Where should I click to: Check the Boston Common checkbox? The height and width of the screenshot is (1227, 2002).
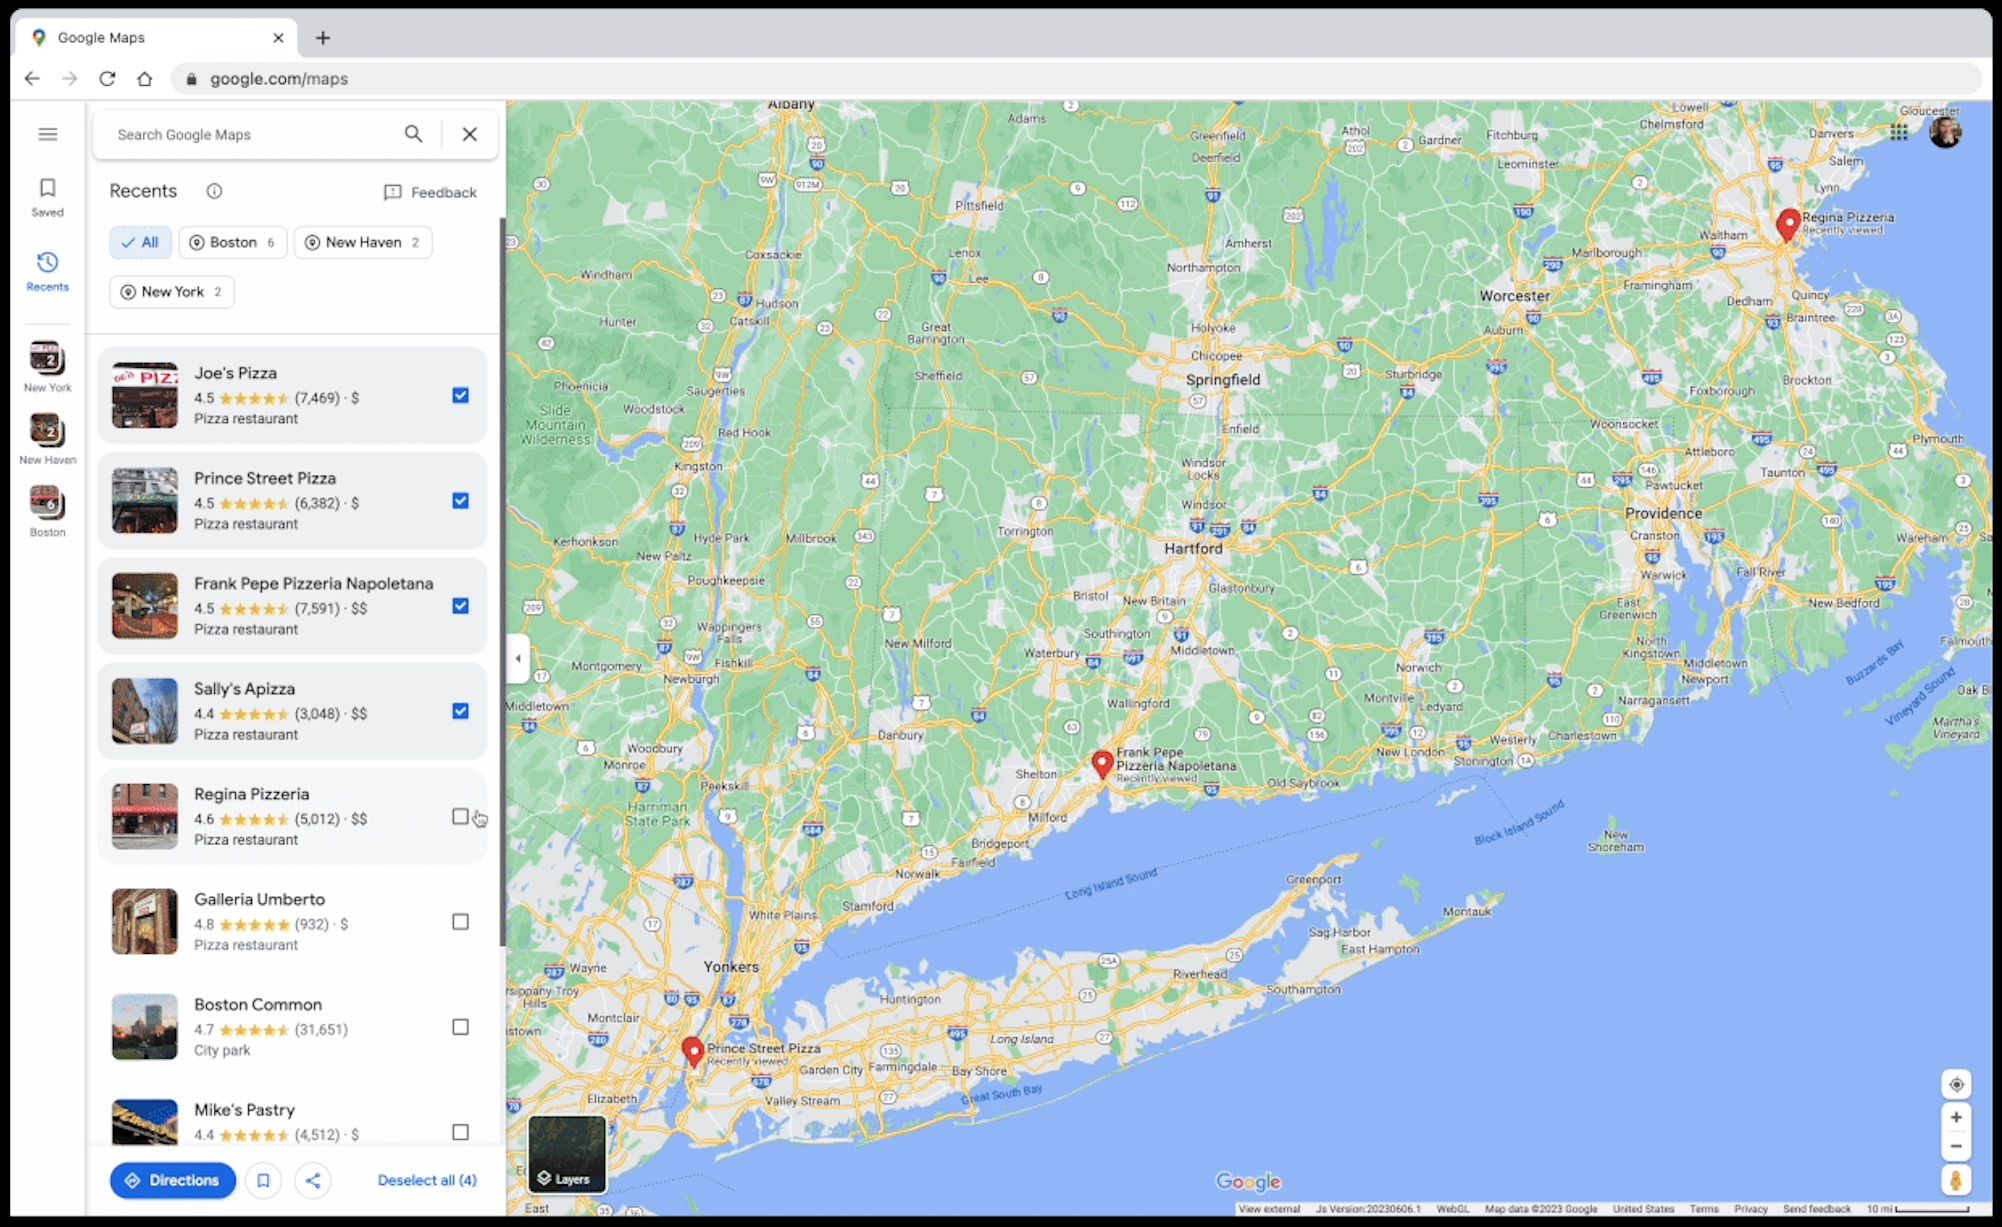(460, 1027)
